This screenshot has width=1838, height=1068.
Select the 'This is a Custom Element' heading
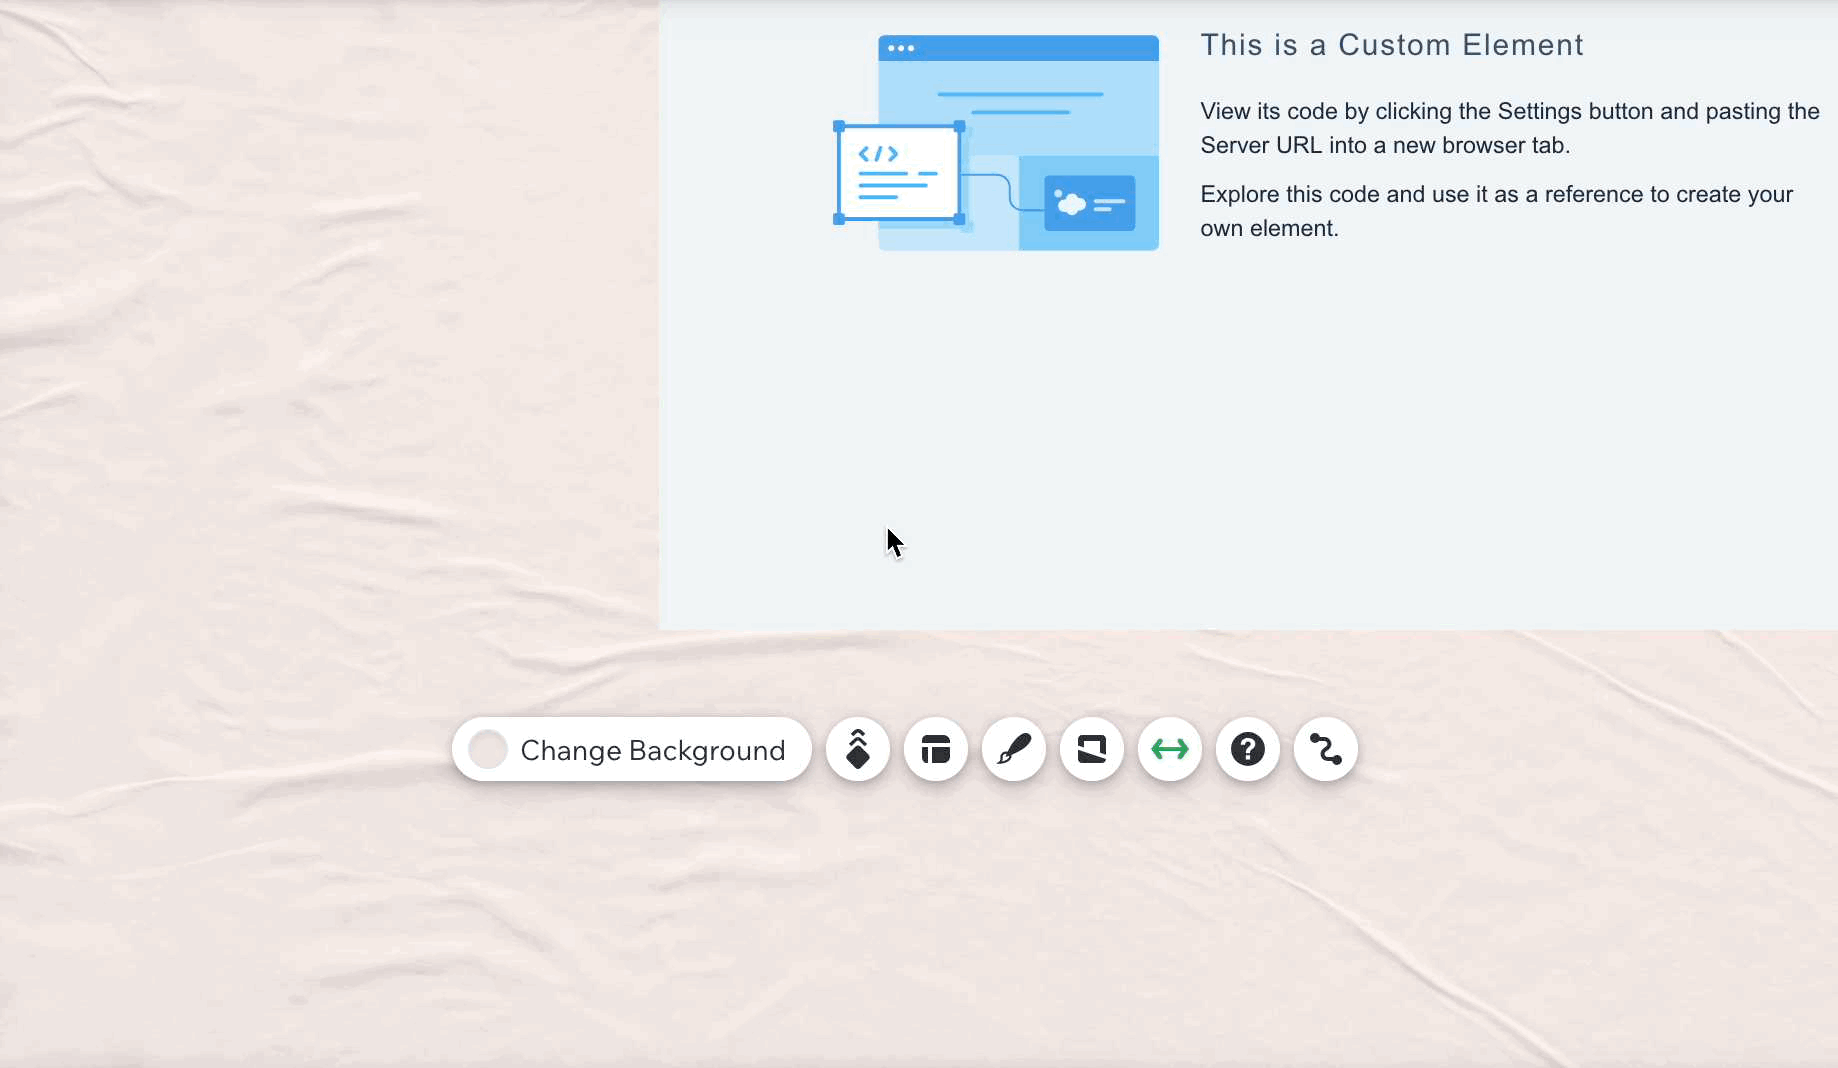coord(1391,45)
